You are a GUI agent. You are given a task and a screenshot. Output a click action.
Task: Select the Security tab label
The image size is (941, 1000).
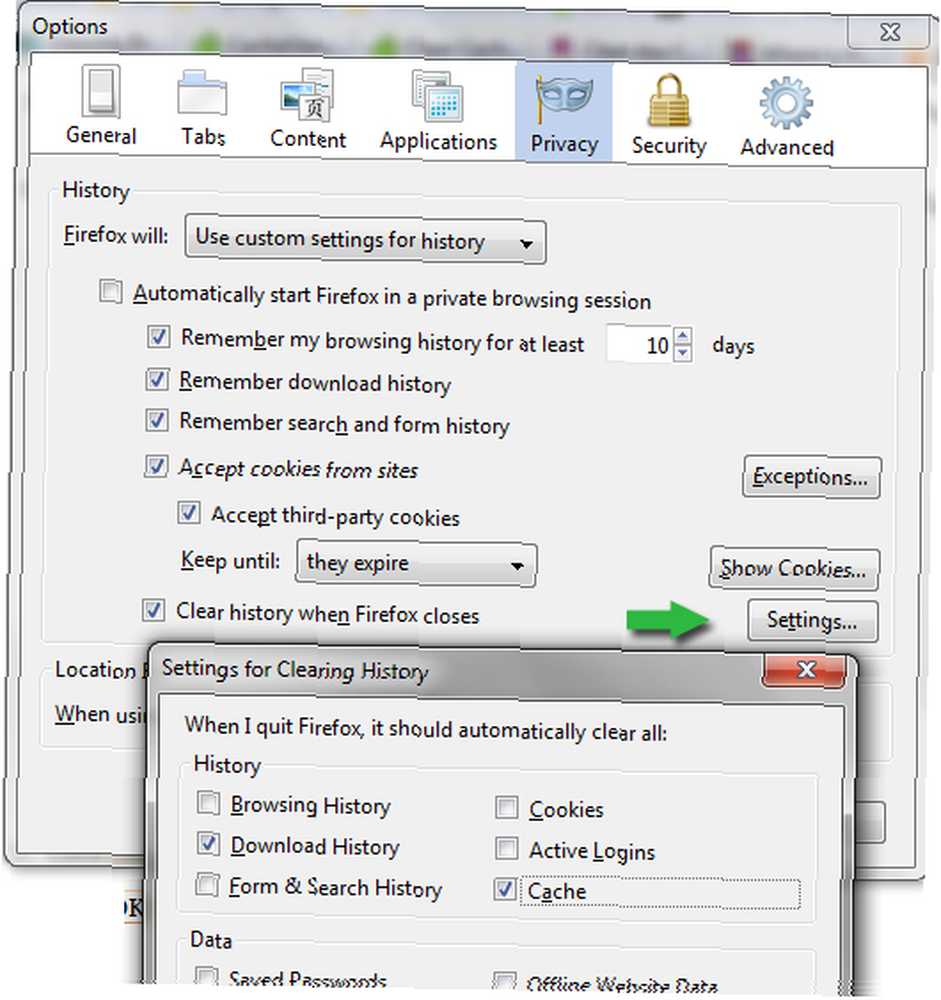[x=669, y=145]
